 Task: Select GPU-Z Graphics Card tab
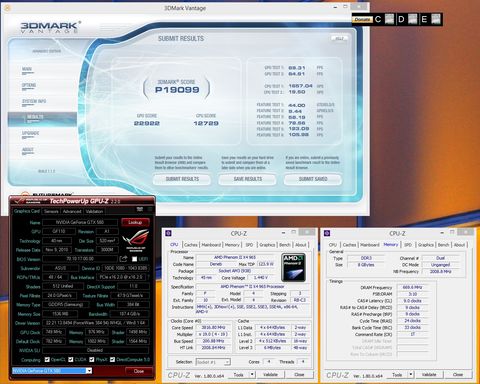point(27,211)
